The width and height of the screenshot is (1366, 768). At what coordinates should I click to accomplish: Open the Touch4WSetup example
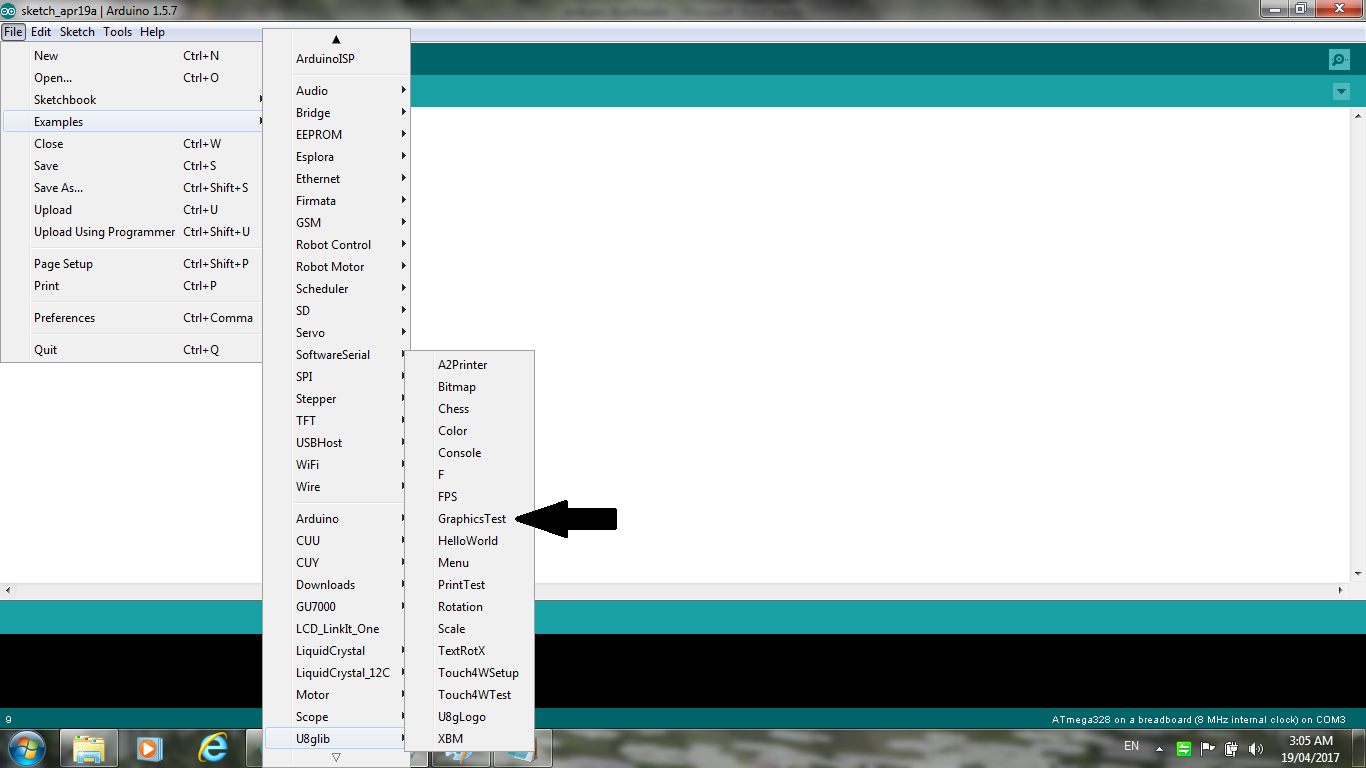pos(470,673)
